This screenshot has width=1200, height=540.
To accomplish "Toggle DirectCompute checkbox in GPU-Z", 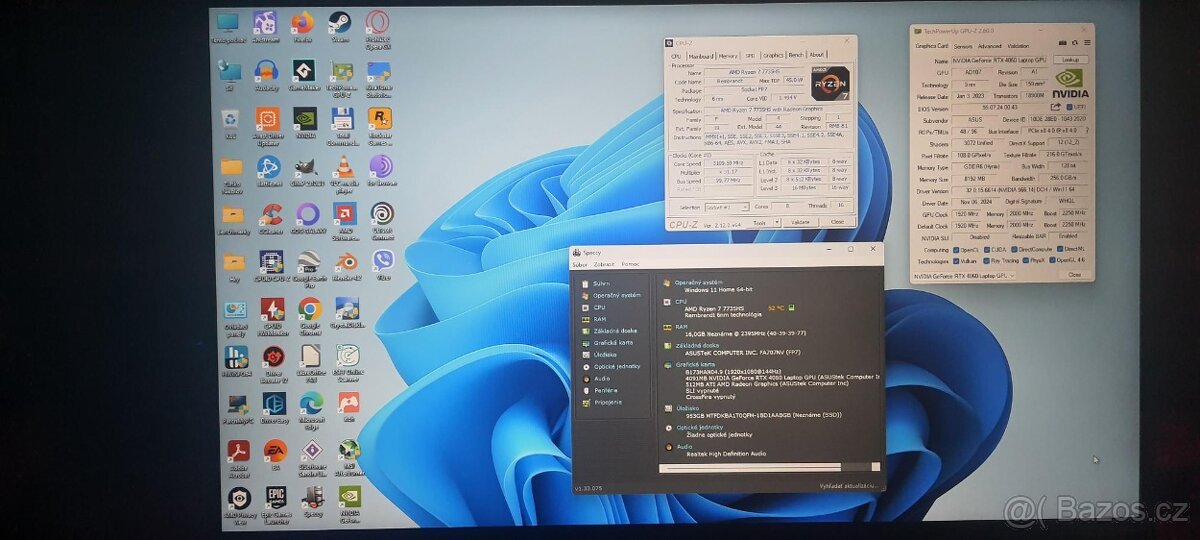I will point(1015,249).
